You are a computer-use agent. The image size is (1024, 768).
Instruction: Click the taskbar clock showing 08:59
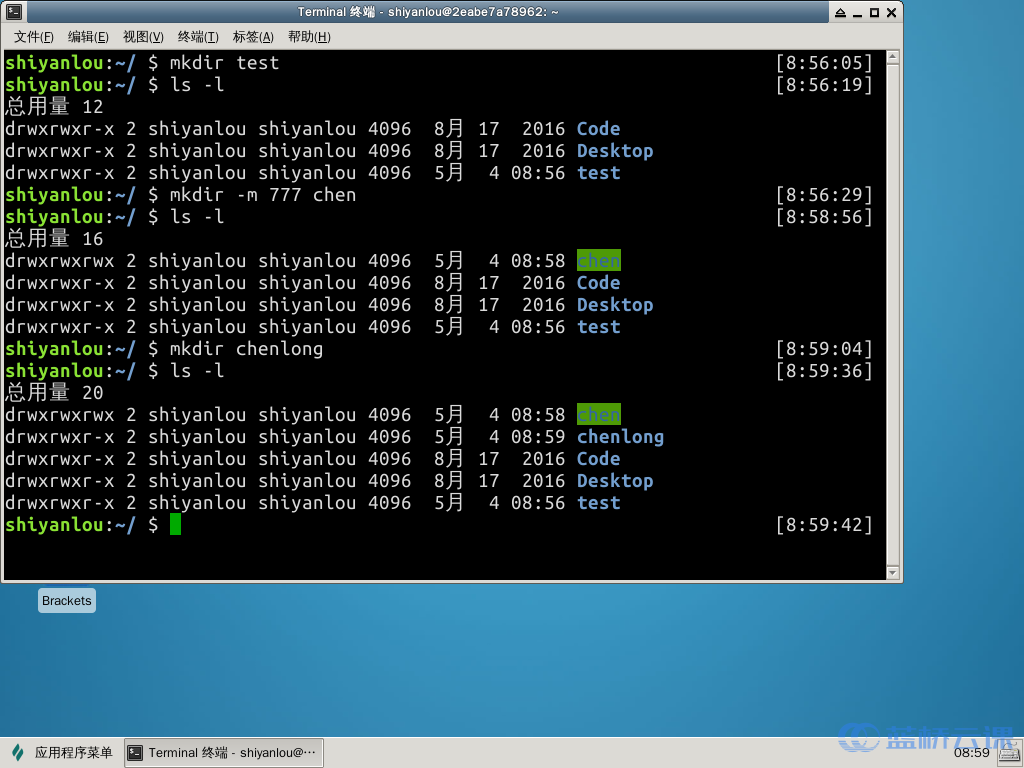click(971, 753)
